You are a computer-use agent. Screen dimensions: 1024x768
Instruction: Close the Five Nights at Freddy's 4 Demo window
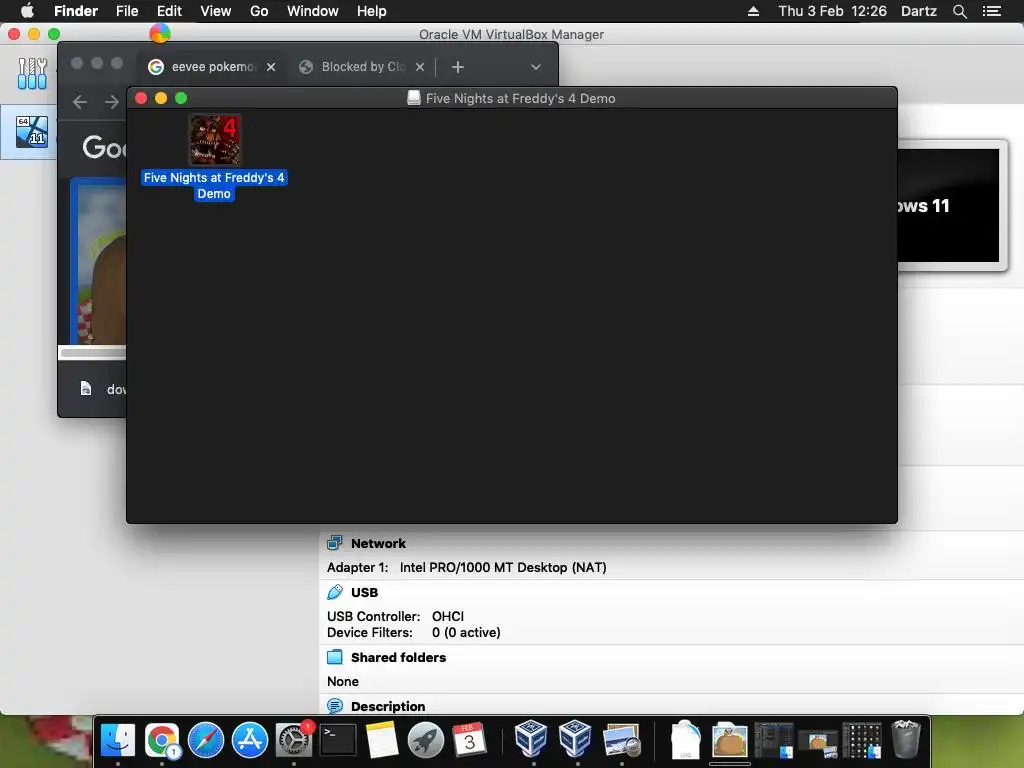140,98
